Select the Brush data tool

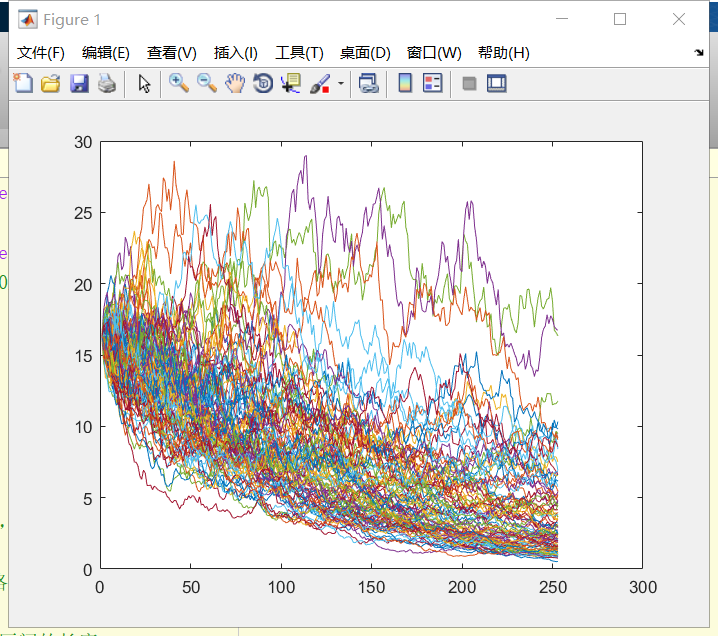coord(320,84)
